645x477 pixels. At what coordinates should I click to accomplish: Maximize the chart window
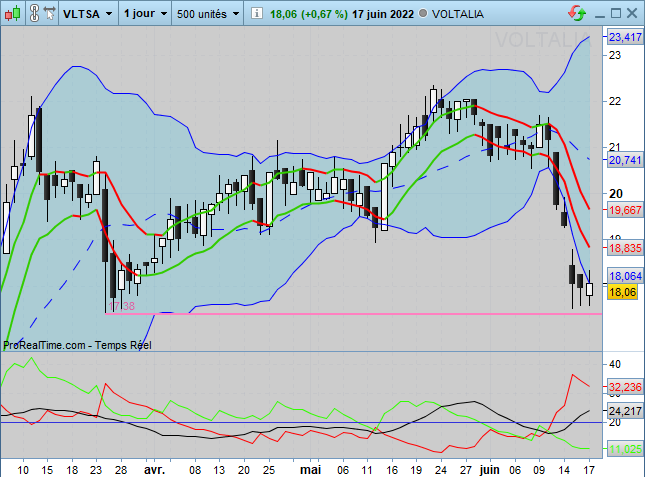click(615, 14)
